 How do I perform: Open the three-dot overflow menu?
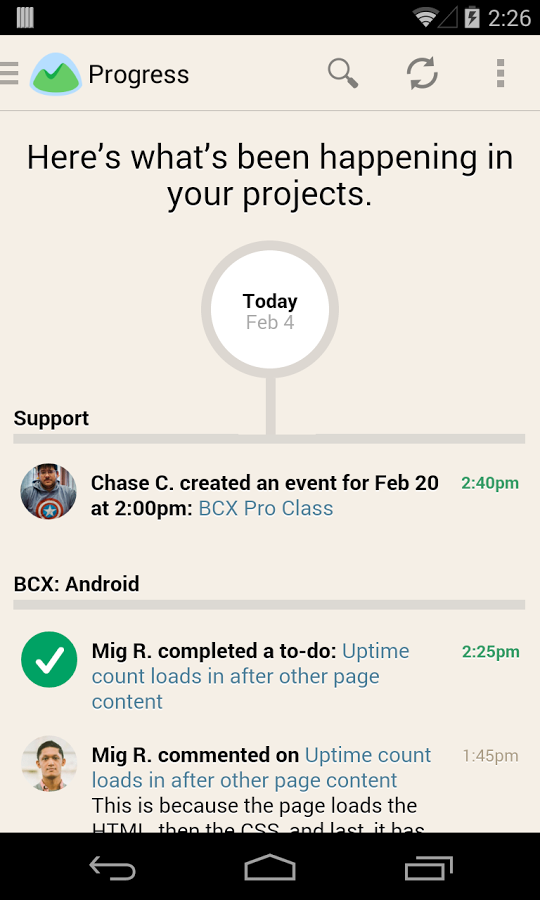(500, 73)
